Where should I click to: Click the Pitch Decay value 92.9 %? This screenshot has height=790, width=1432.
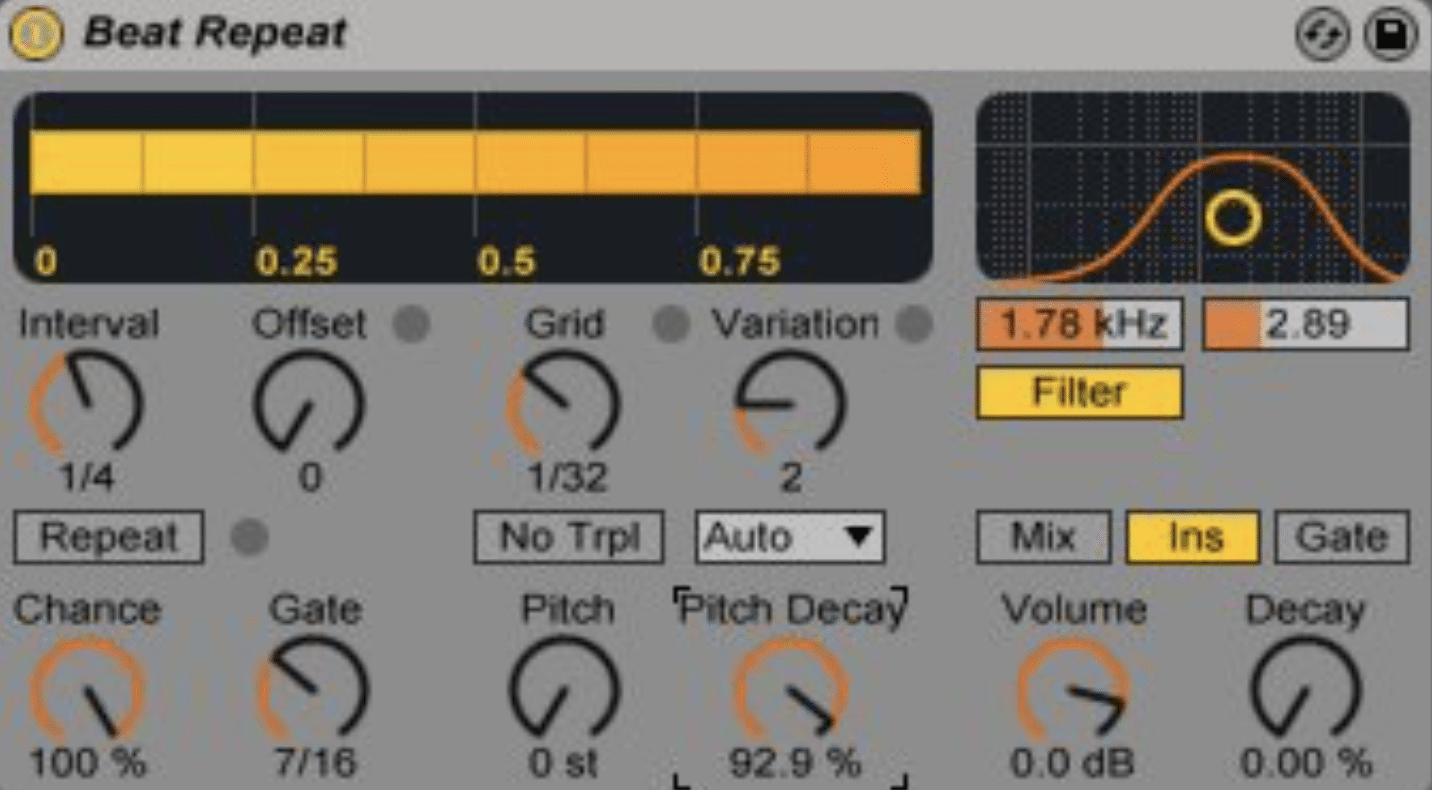pos(795,764)
